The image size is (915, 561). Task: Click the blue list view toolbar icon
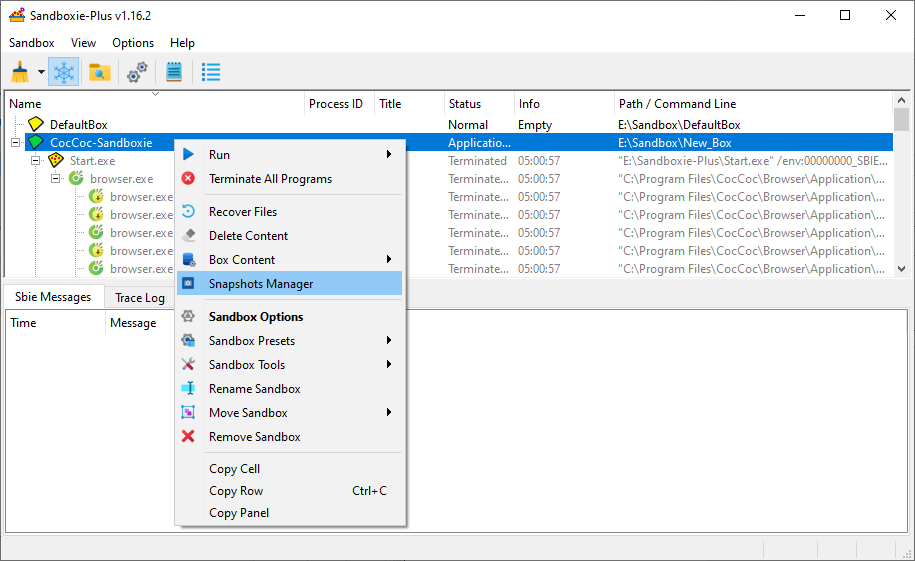click(x=211, y=72)
